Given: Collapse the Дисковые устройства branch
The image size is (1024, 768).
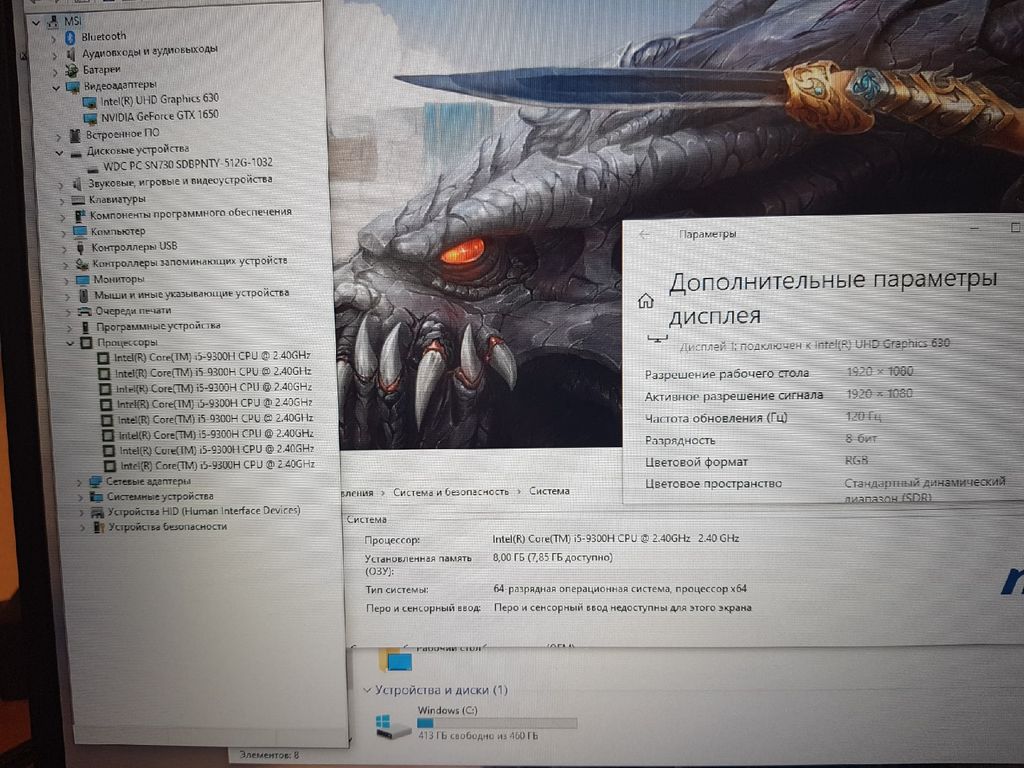Looking at the screenshot, I should pyautogui.click(x=59, y=153).
